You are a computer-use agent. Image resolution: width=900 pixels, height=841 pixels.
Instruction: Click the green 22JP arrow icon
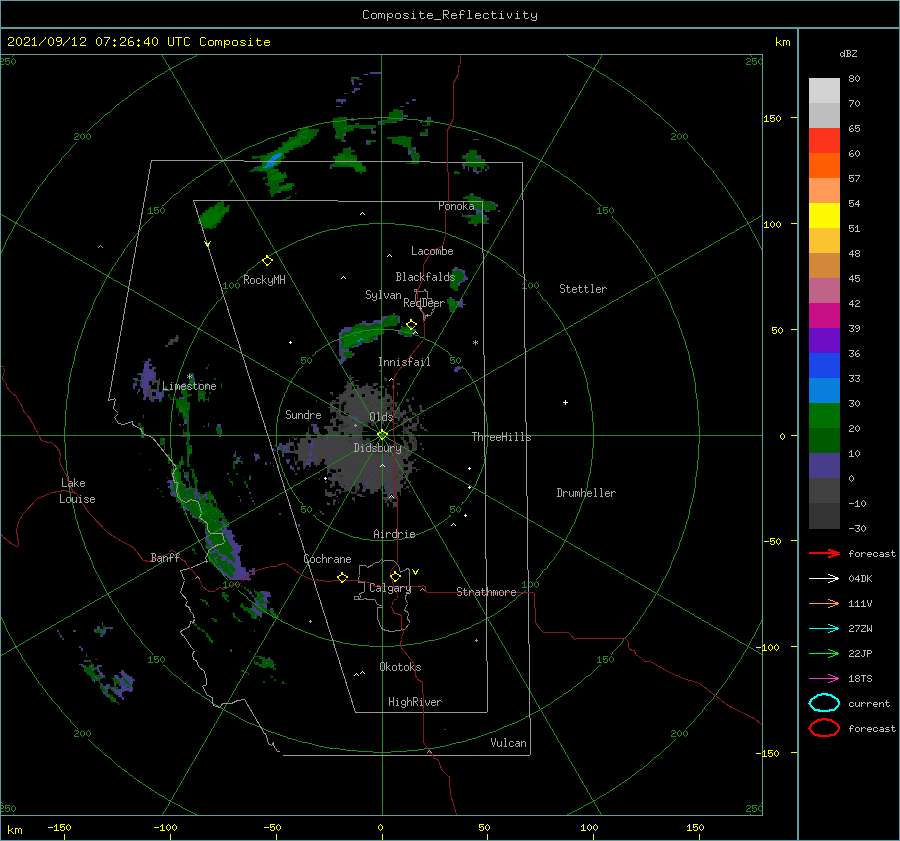pyautogui.click(x=824, y=653)
